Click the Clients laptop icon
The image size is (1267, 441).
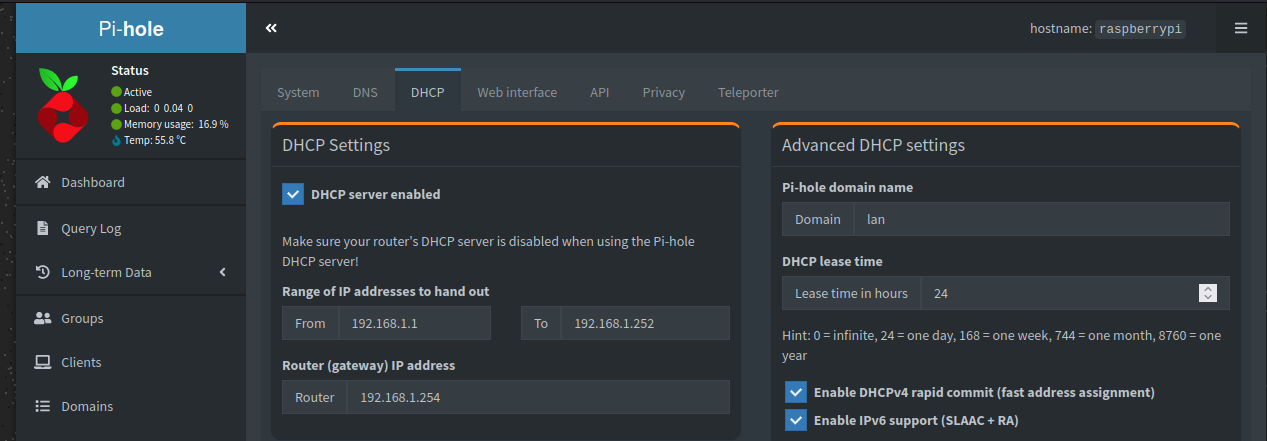(x=42, y=362)
